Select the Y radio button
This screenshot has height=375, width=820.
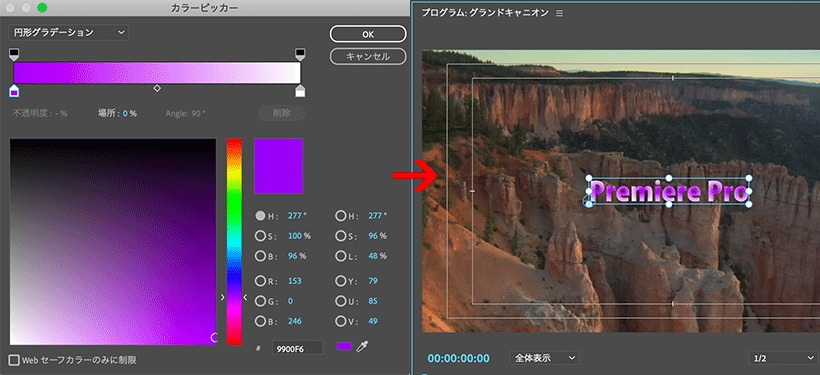[x=340, y=281]
